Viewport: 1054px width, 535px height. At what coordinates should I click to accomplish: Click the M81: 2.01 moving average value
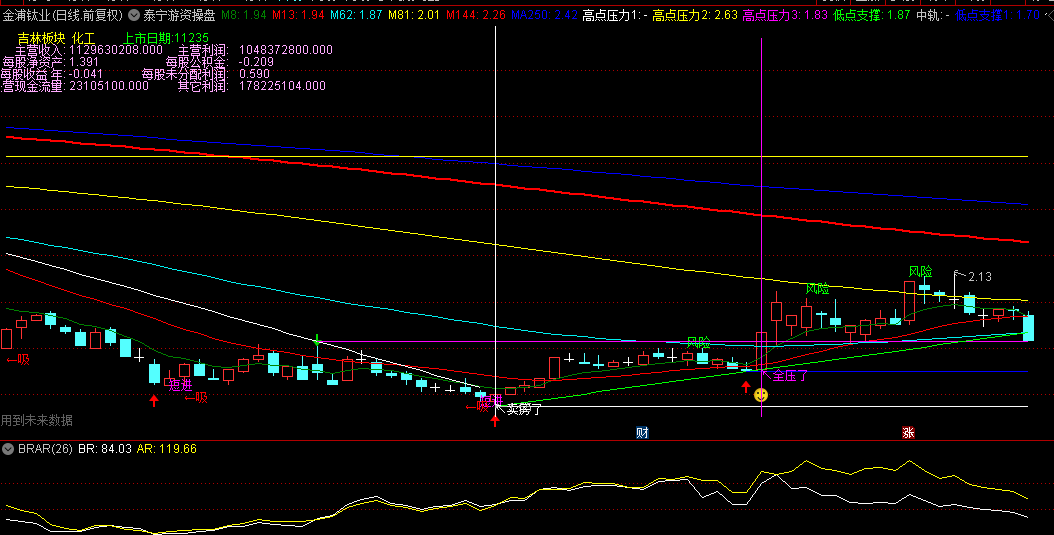click(x=413, y=14)
